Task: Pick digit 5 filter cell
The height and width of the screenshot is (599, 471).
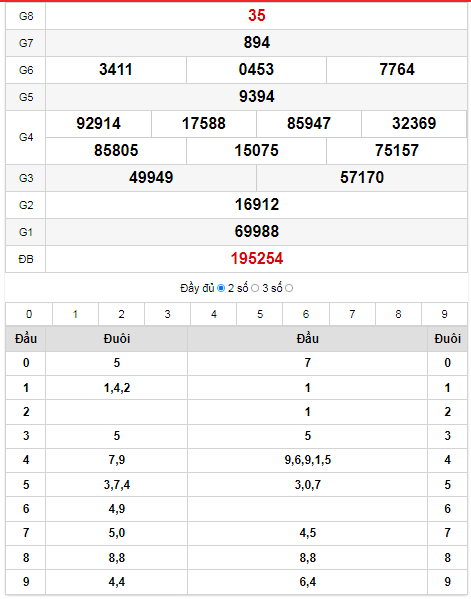Action: coord(260,314)
